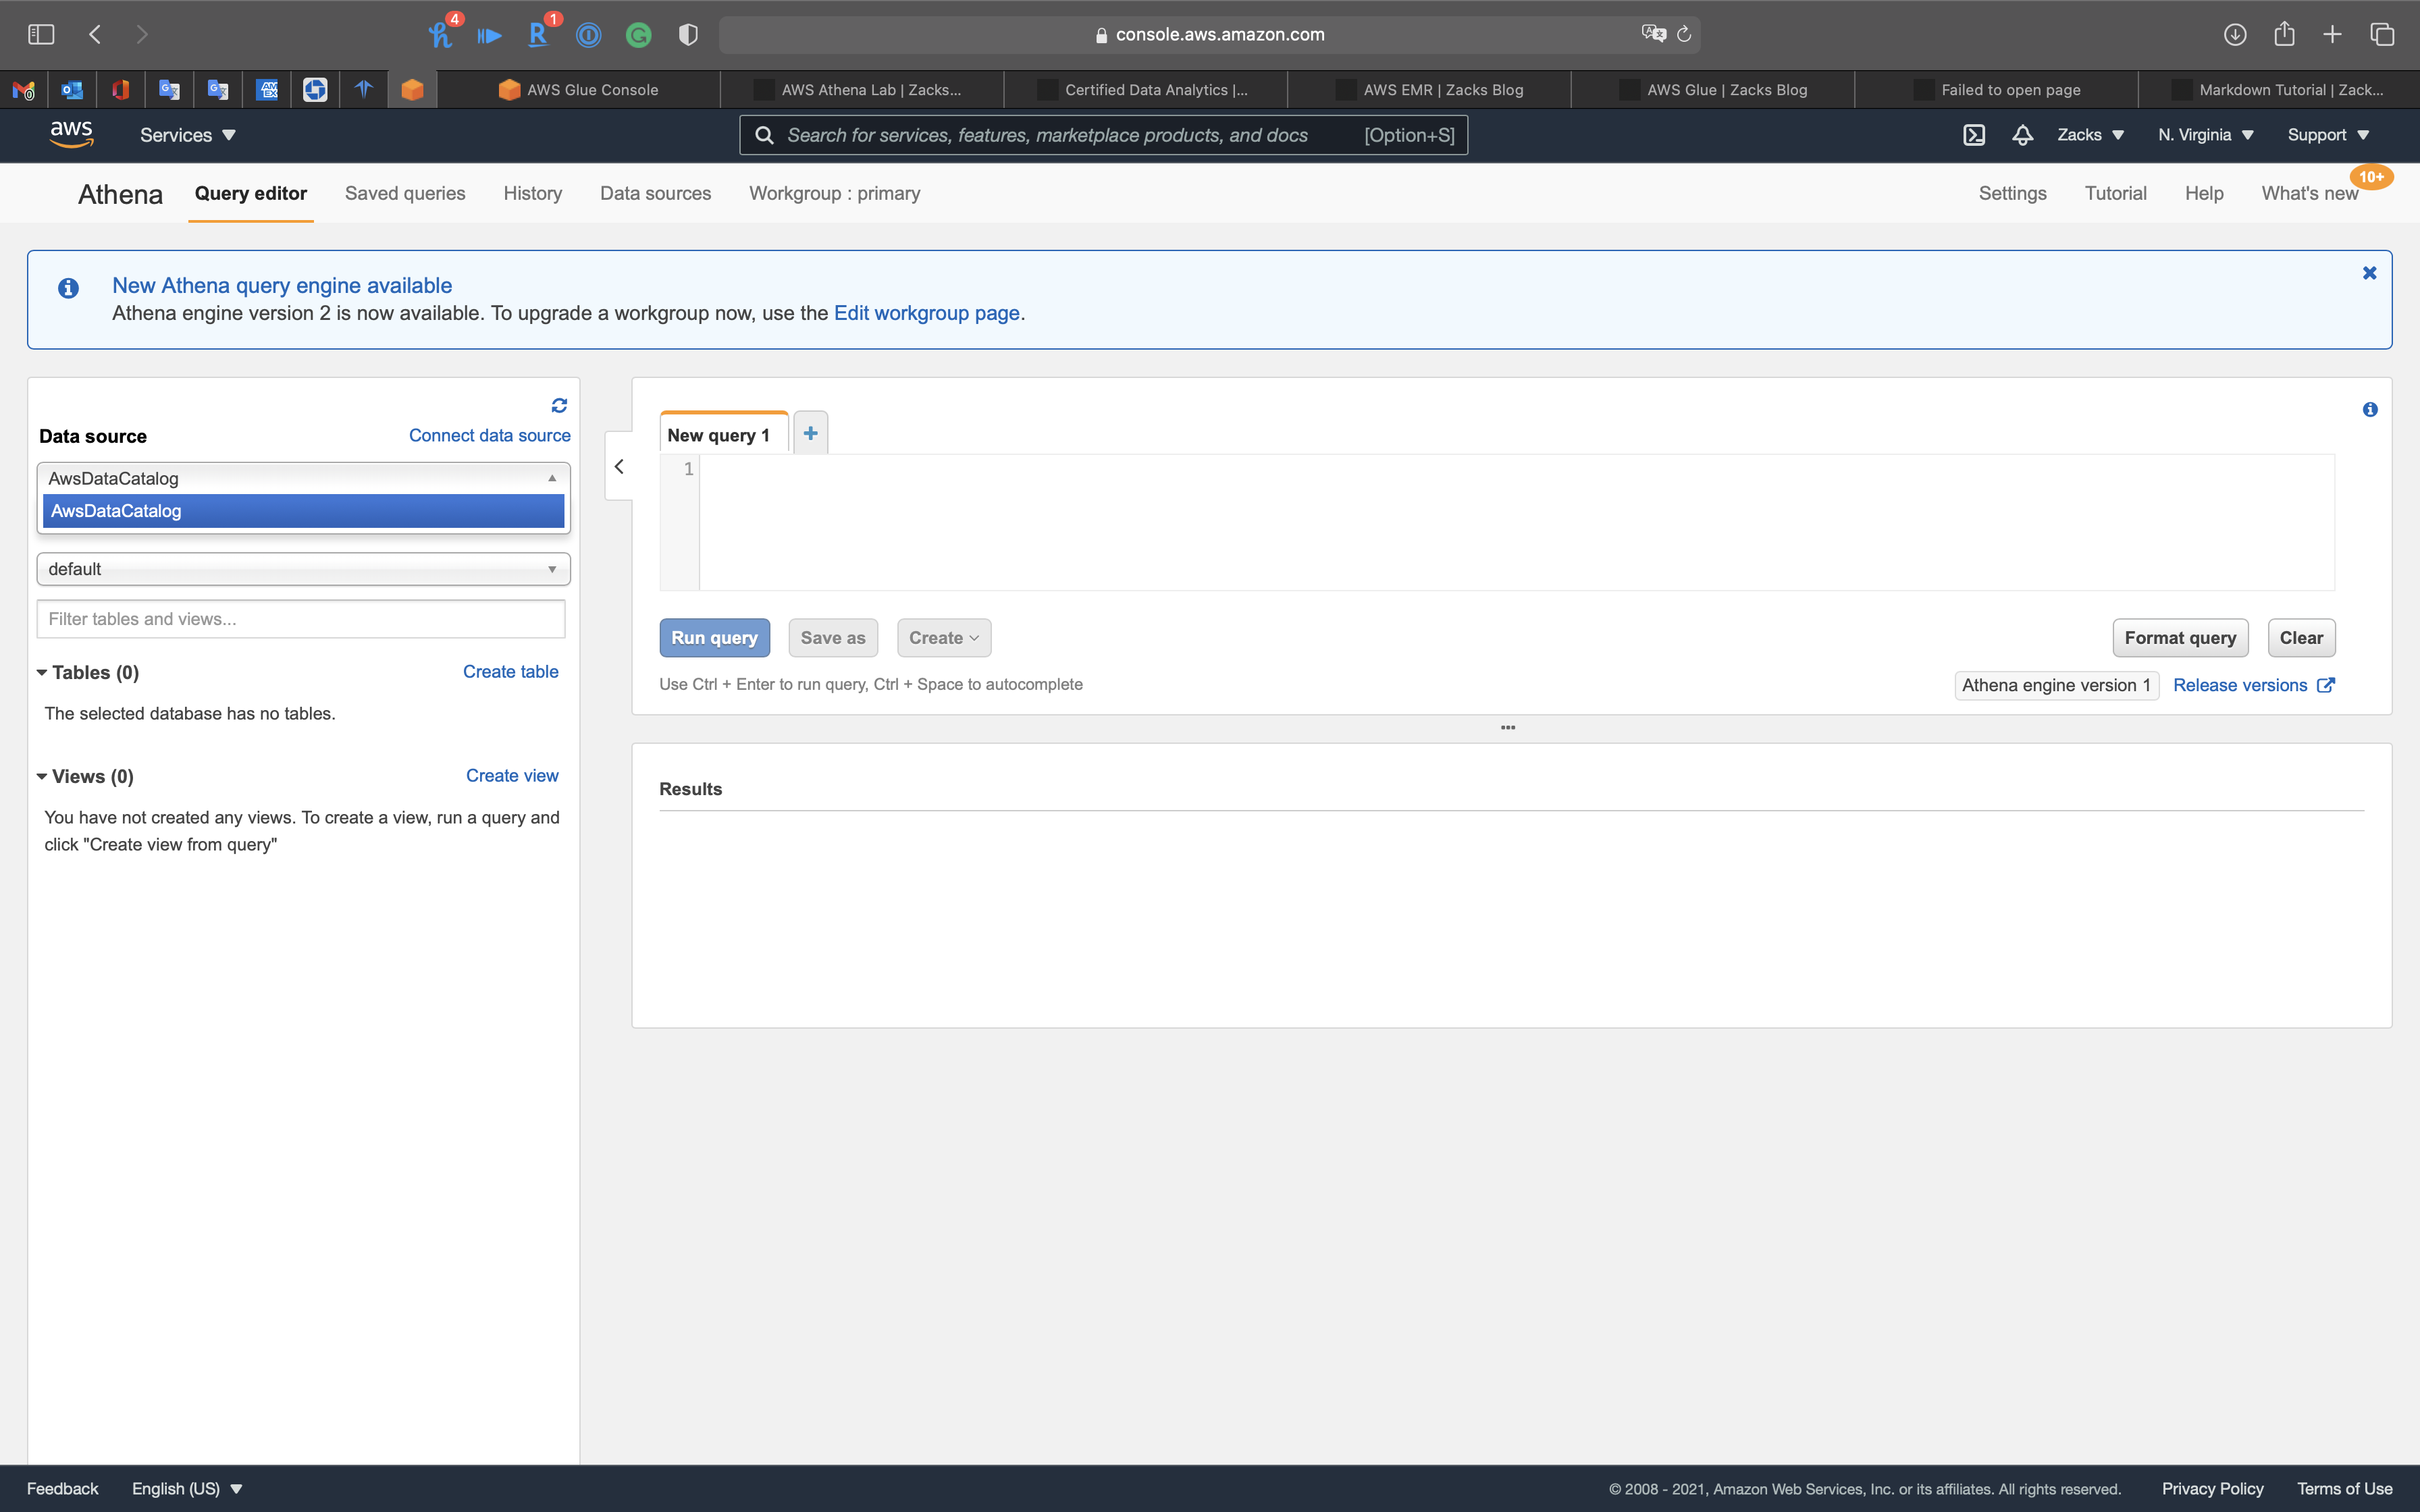Collapse the Tables section

(42, 673)
